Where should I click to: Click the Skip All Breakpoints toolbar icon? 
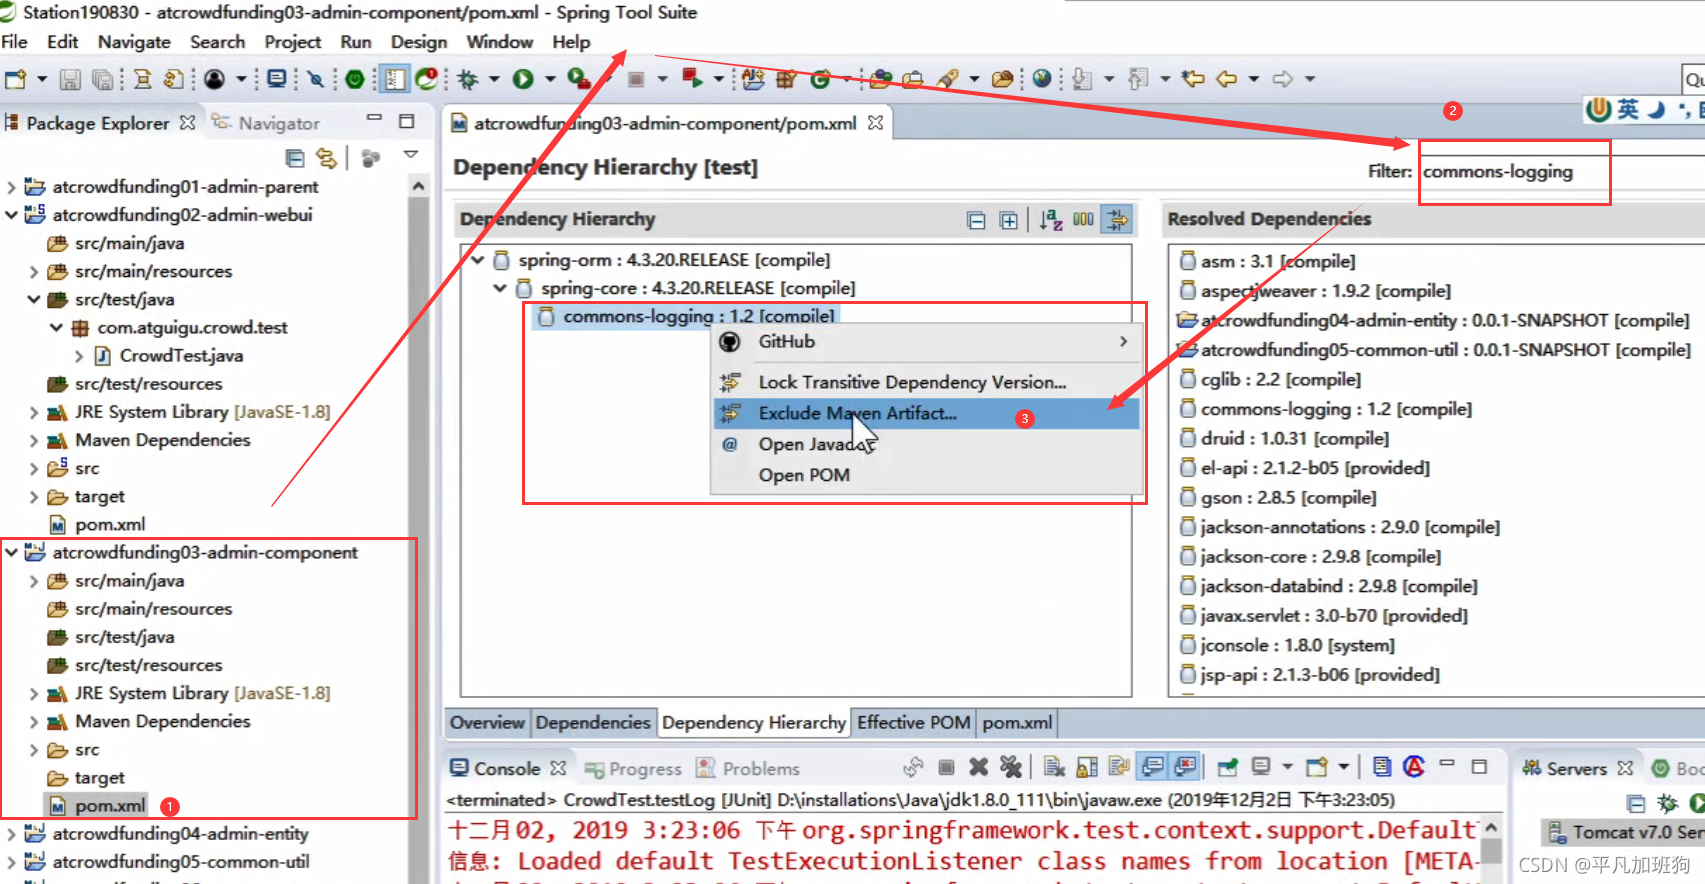[315, 79]
